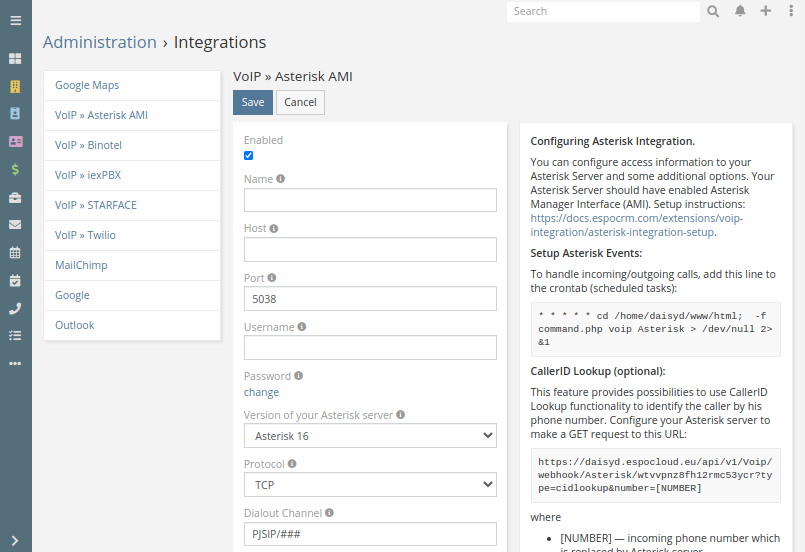The height and width of the screenshot is (552, 805).
Task: Click the info icon next to Name
Action: pyautogui.click(x=280, y=179)
